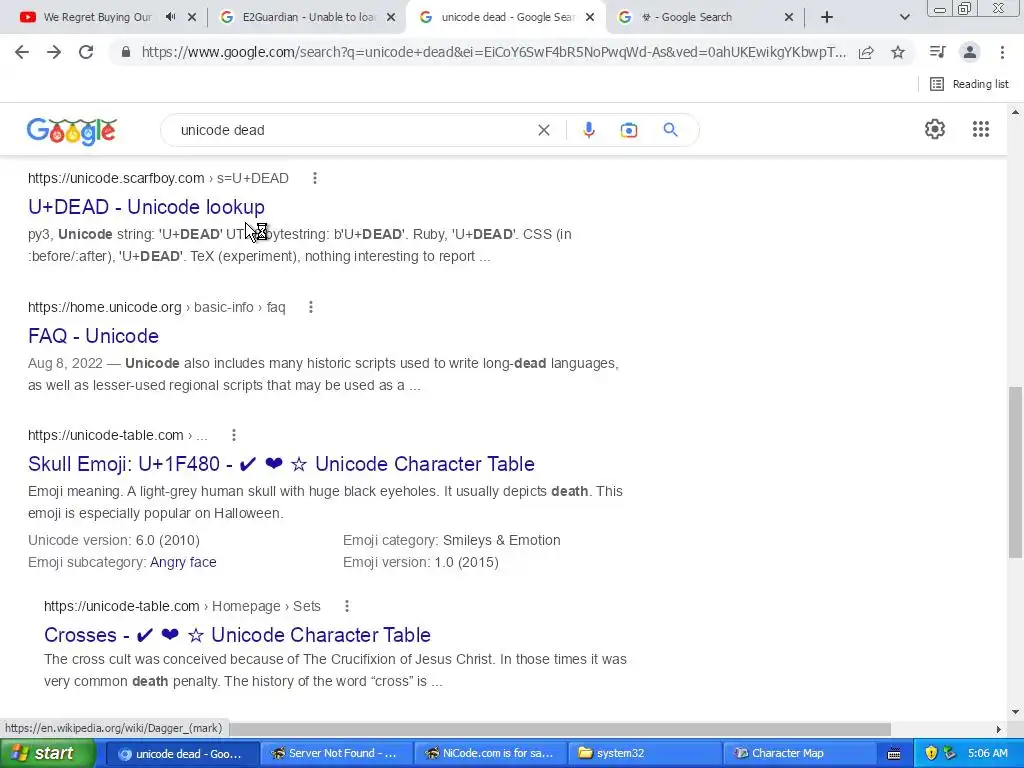Open Skull Emoji U+1F480 result
The height and width of the screenshot is (768, 1024).
pyautogui.click(x=281, y=464)
